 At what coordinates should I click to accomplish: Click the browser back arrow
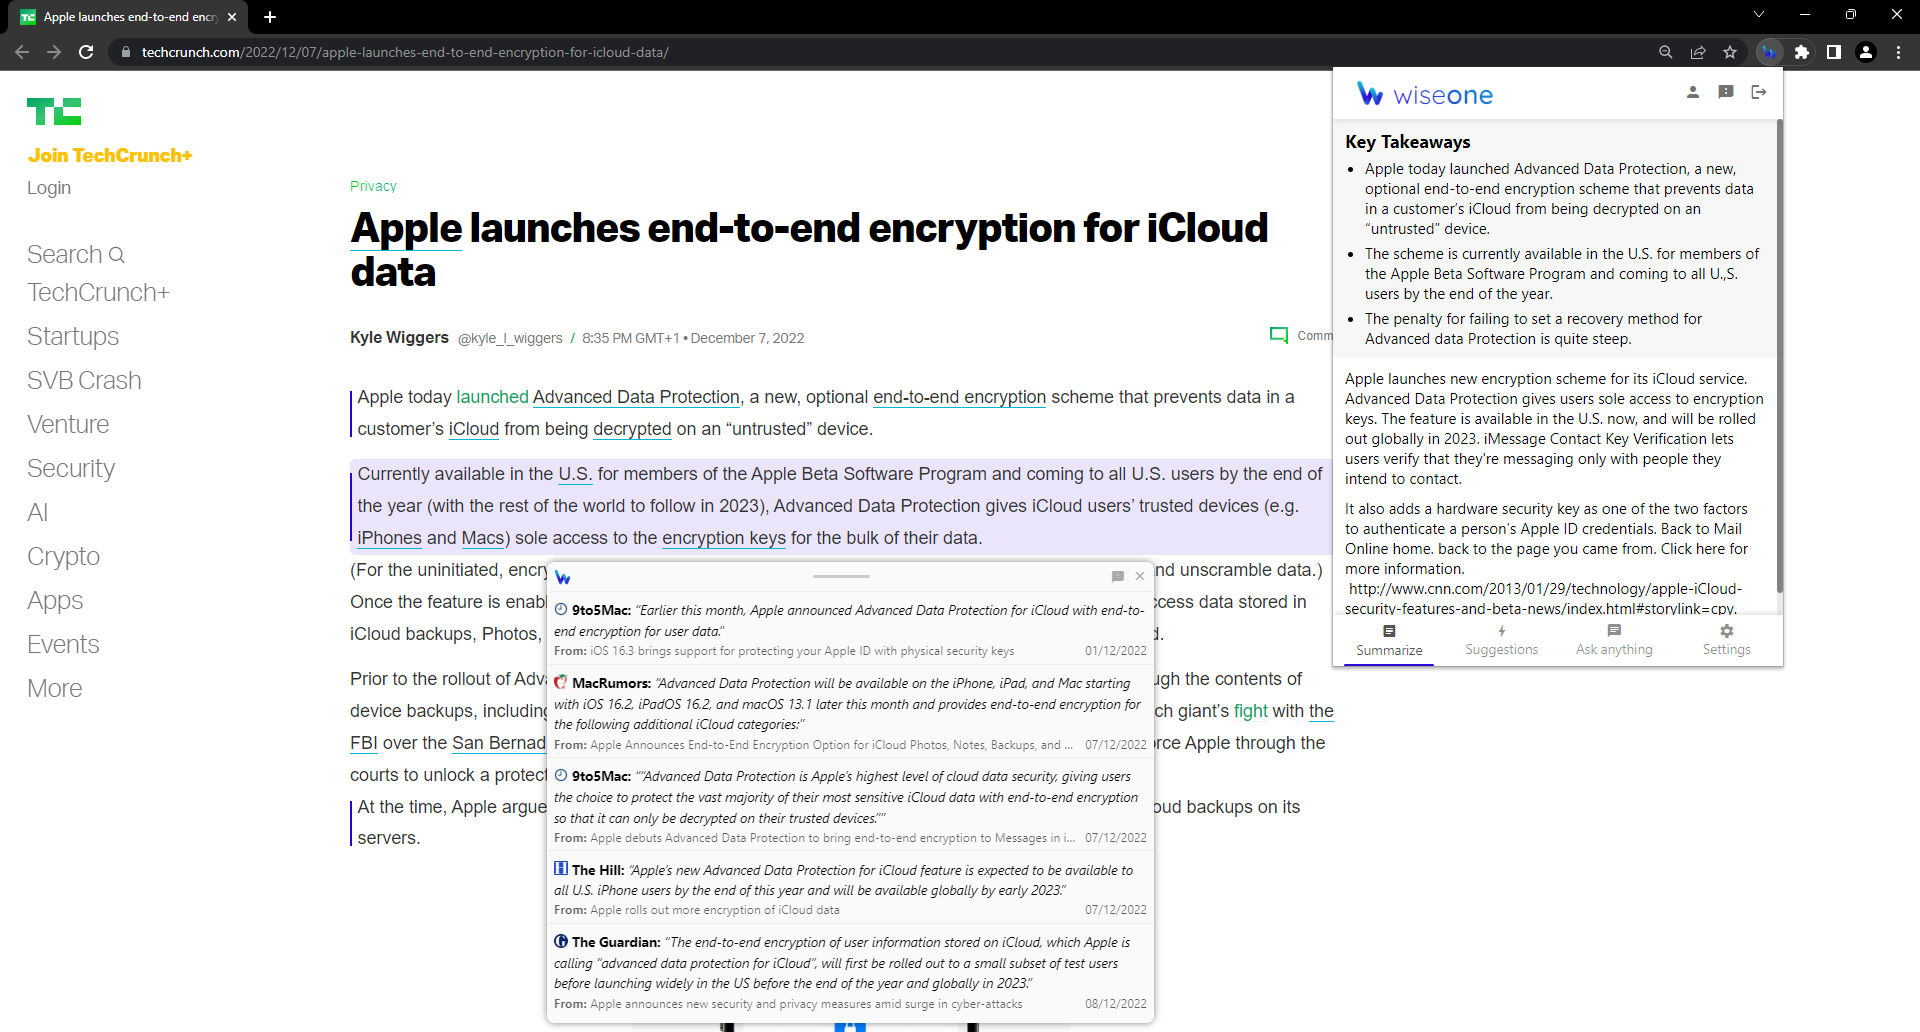coord(22,52)
